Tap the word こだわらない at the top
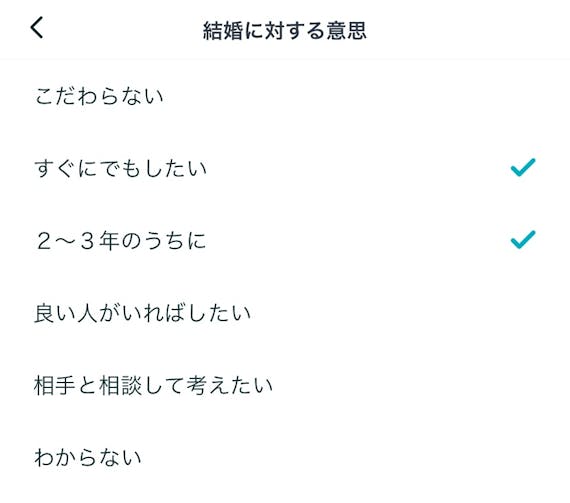 99,96
